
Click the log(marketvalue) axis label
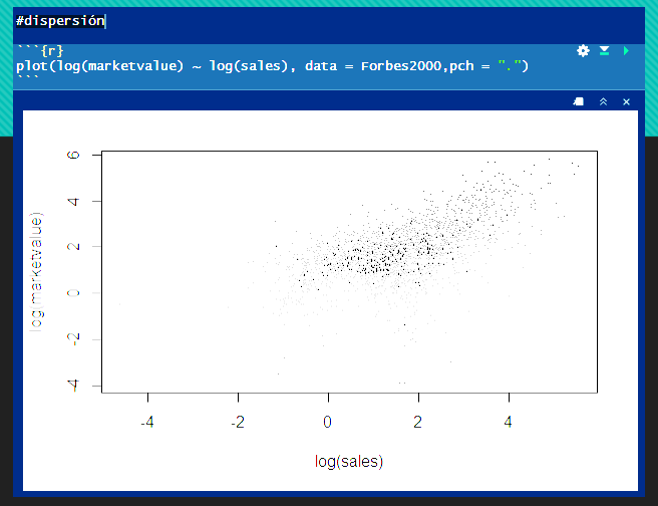coord(37,272)
